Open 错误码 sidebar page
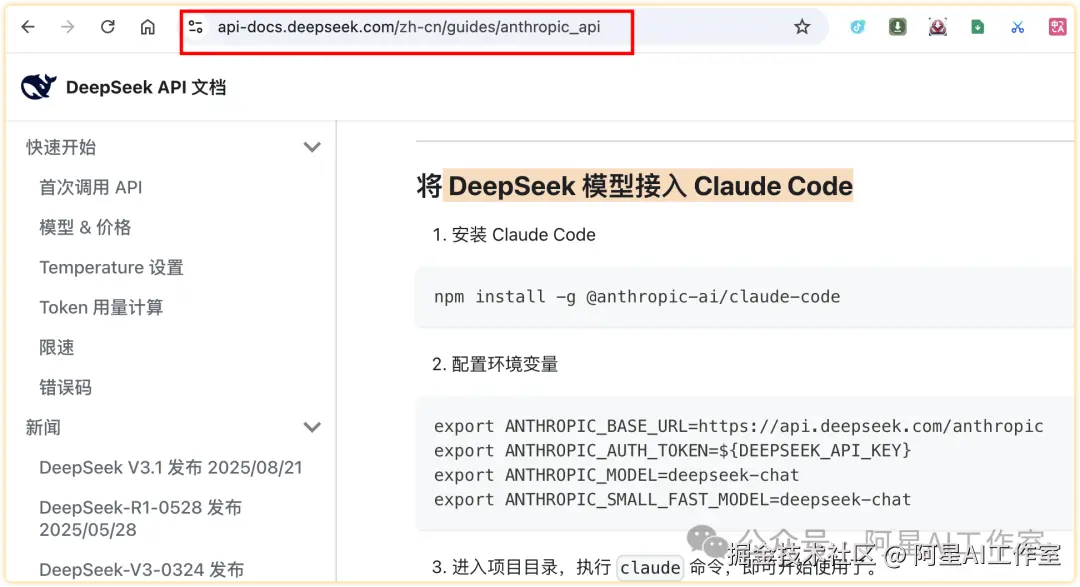Screen dimensions: 1080x587 [x=65, y=387]
